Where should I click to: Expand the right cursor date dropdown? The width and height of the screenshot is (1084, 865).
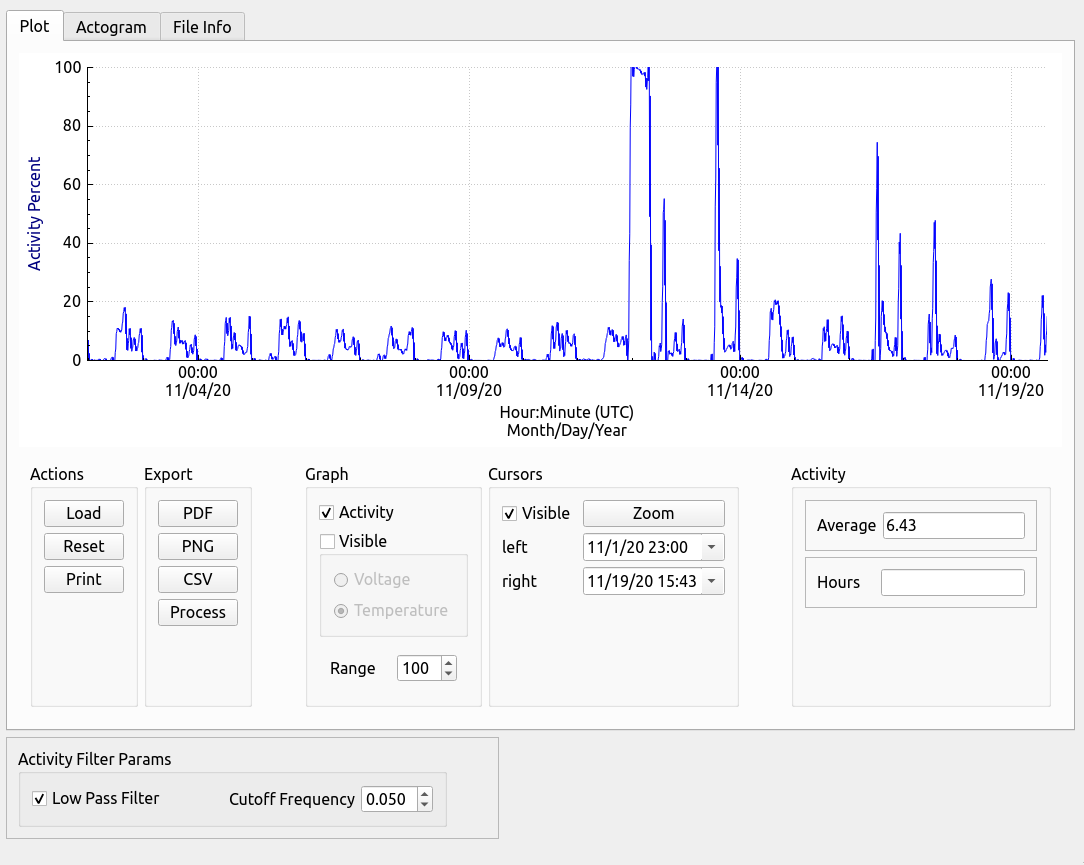[712, 581]
